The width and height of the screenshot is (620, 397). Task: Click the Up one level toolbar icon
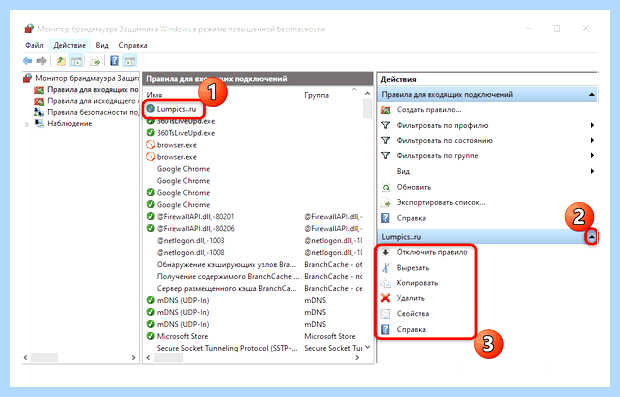coord(61,61)
